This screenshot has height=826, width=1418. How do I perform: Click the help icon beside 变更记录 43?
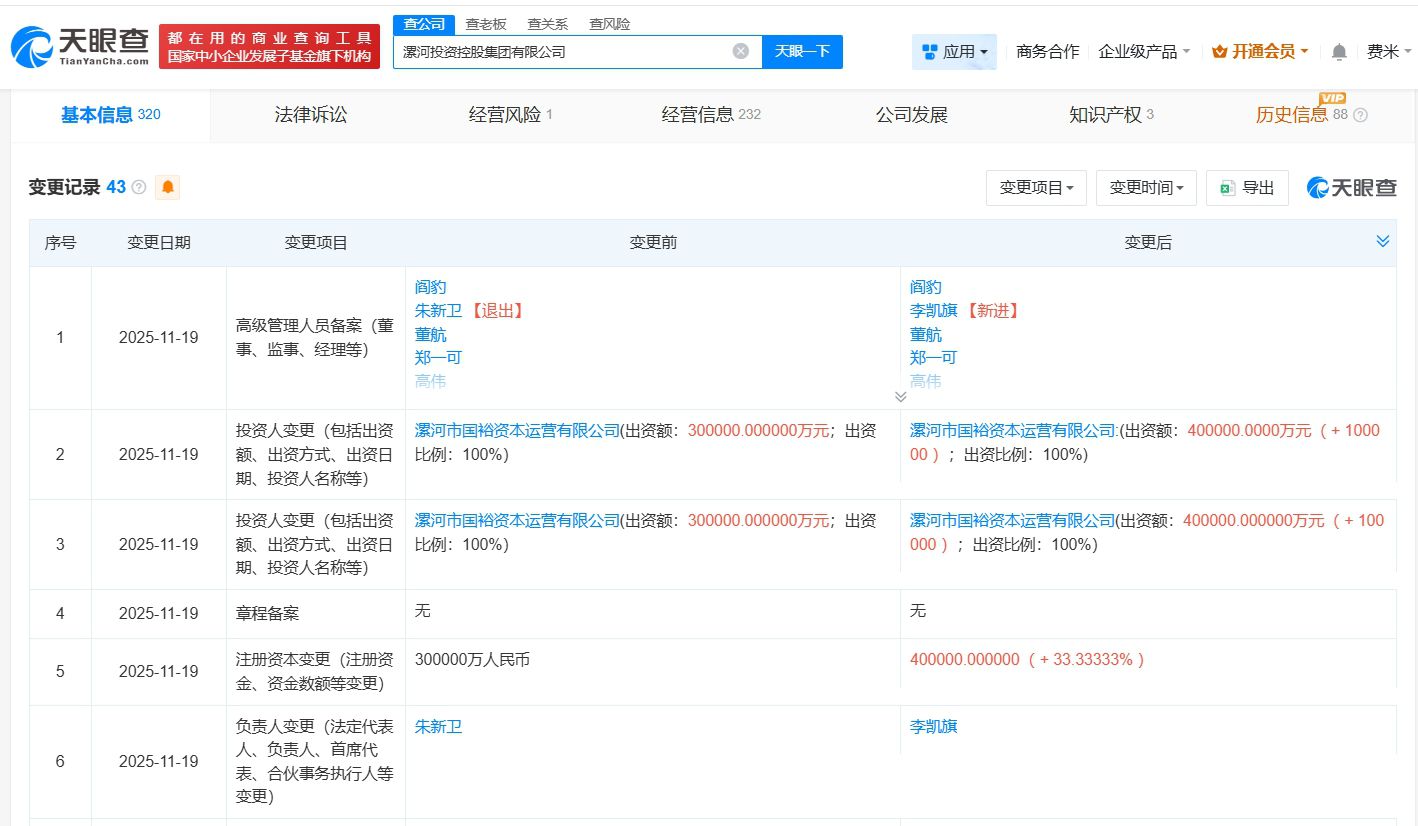(x=139, y=188)
